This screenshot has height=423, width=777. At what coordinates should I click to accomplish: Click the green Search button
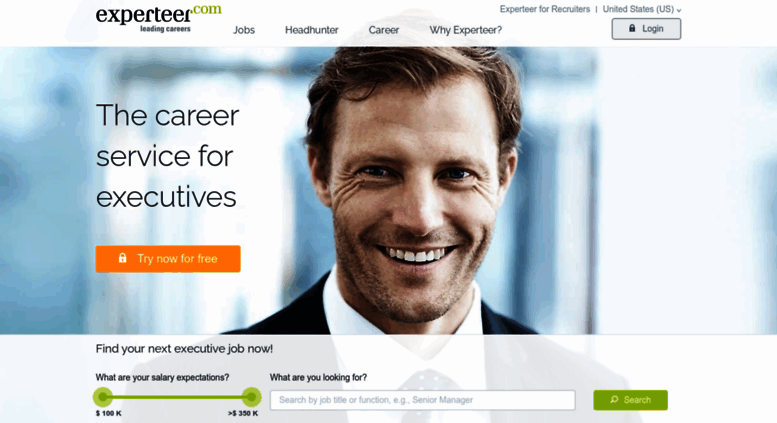point(630,400)
